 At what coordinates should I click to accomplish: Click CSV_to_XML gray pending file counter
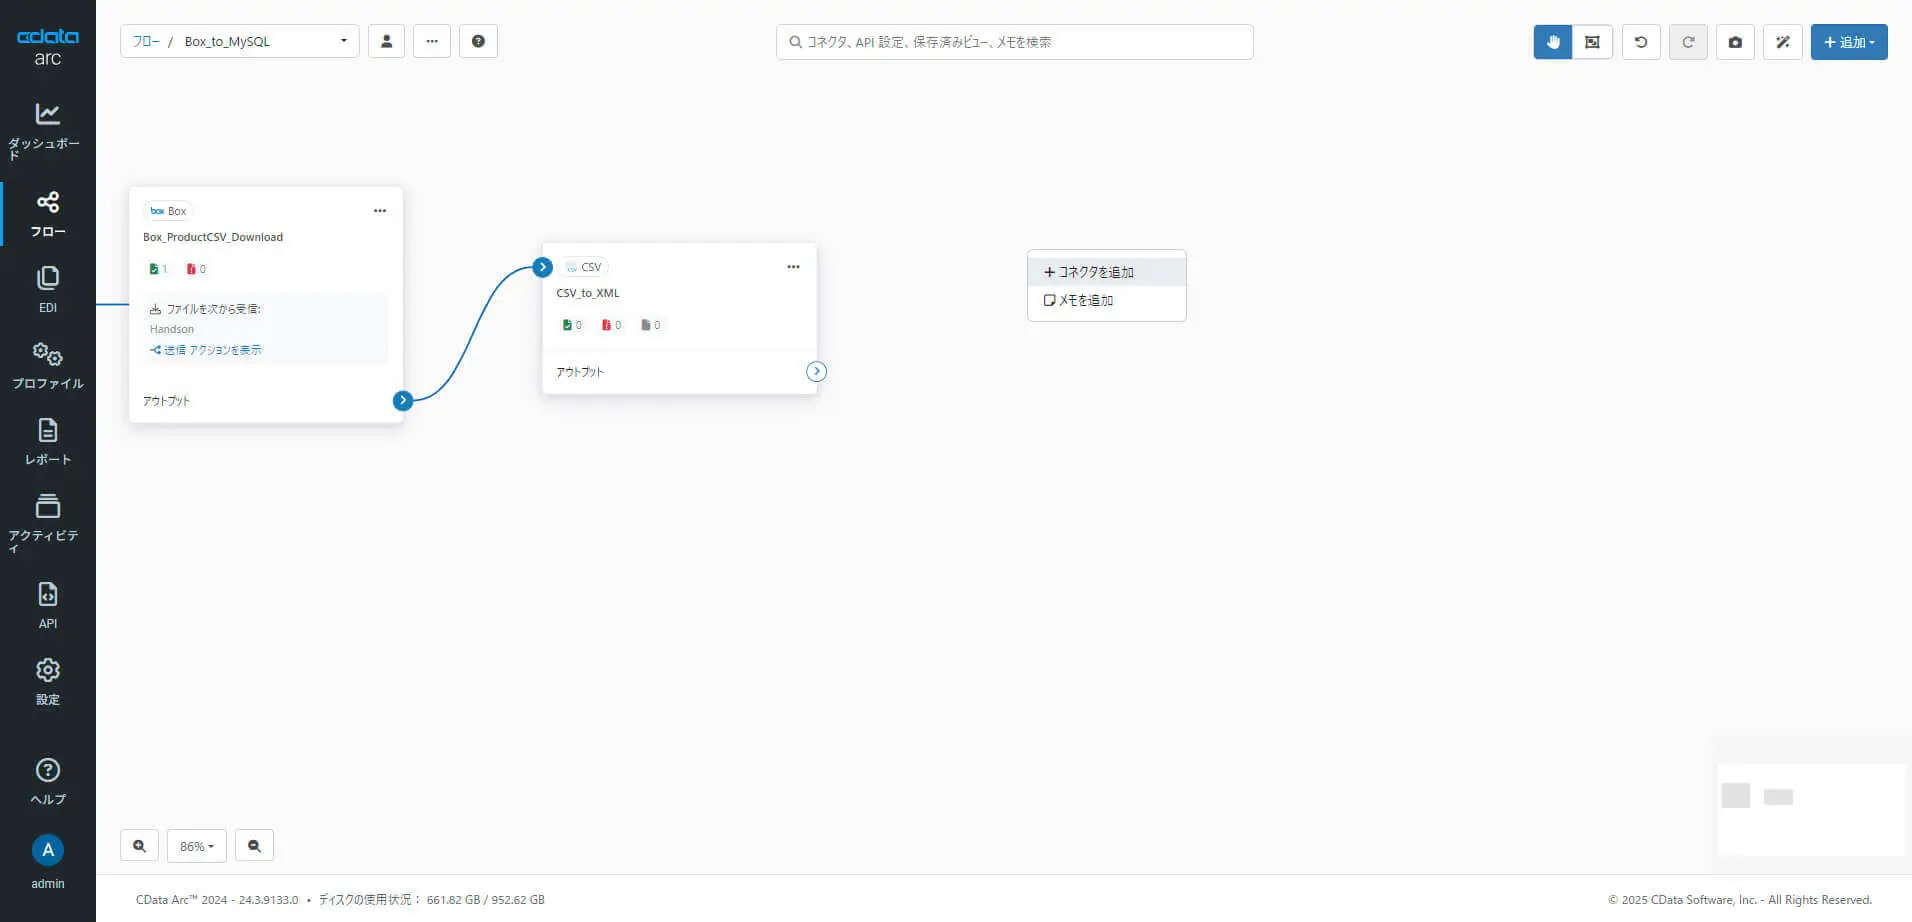pos(650,325)
